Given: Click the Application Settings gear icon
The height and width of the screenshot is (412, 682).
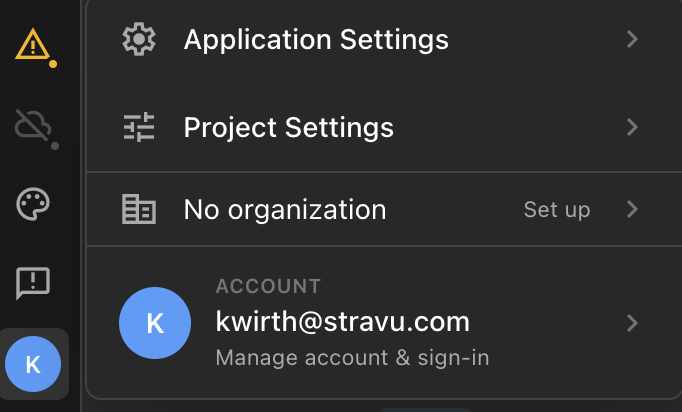Looking at the screenshot, I should (139, 39).
